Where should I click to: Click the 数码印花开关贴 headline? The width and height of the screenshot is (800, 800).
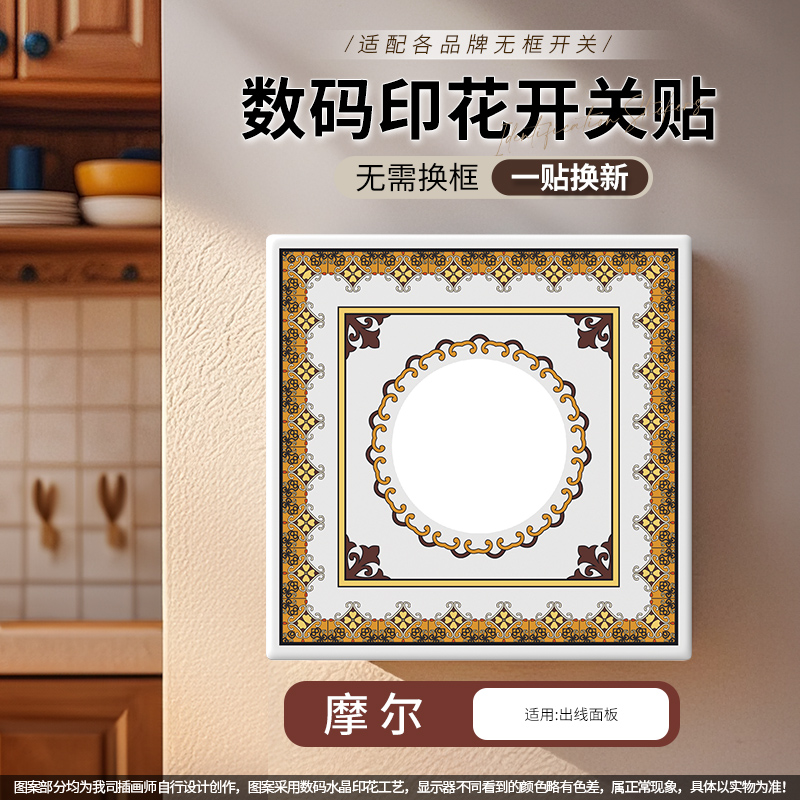pos(479,109)
